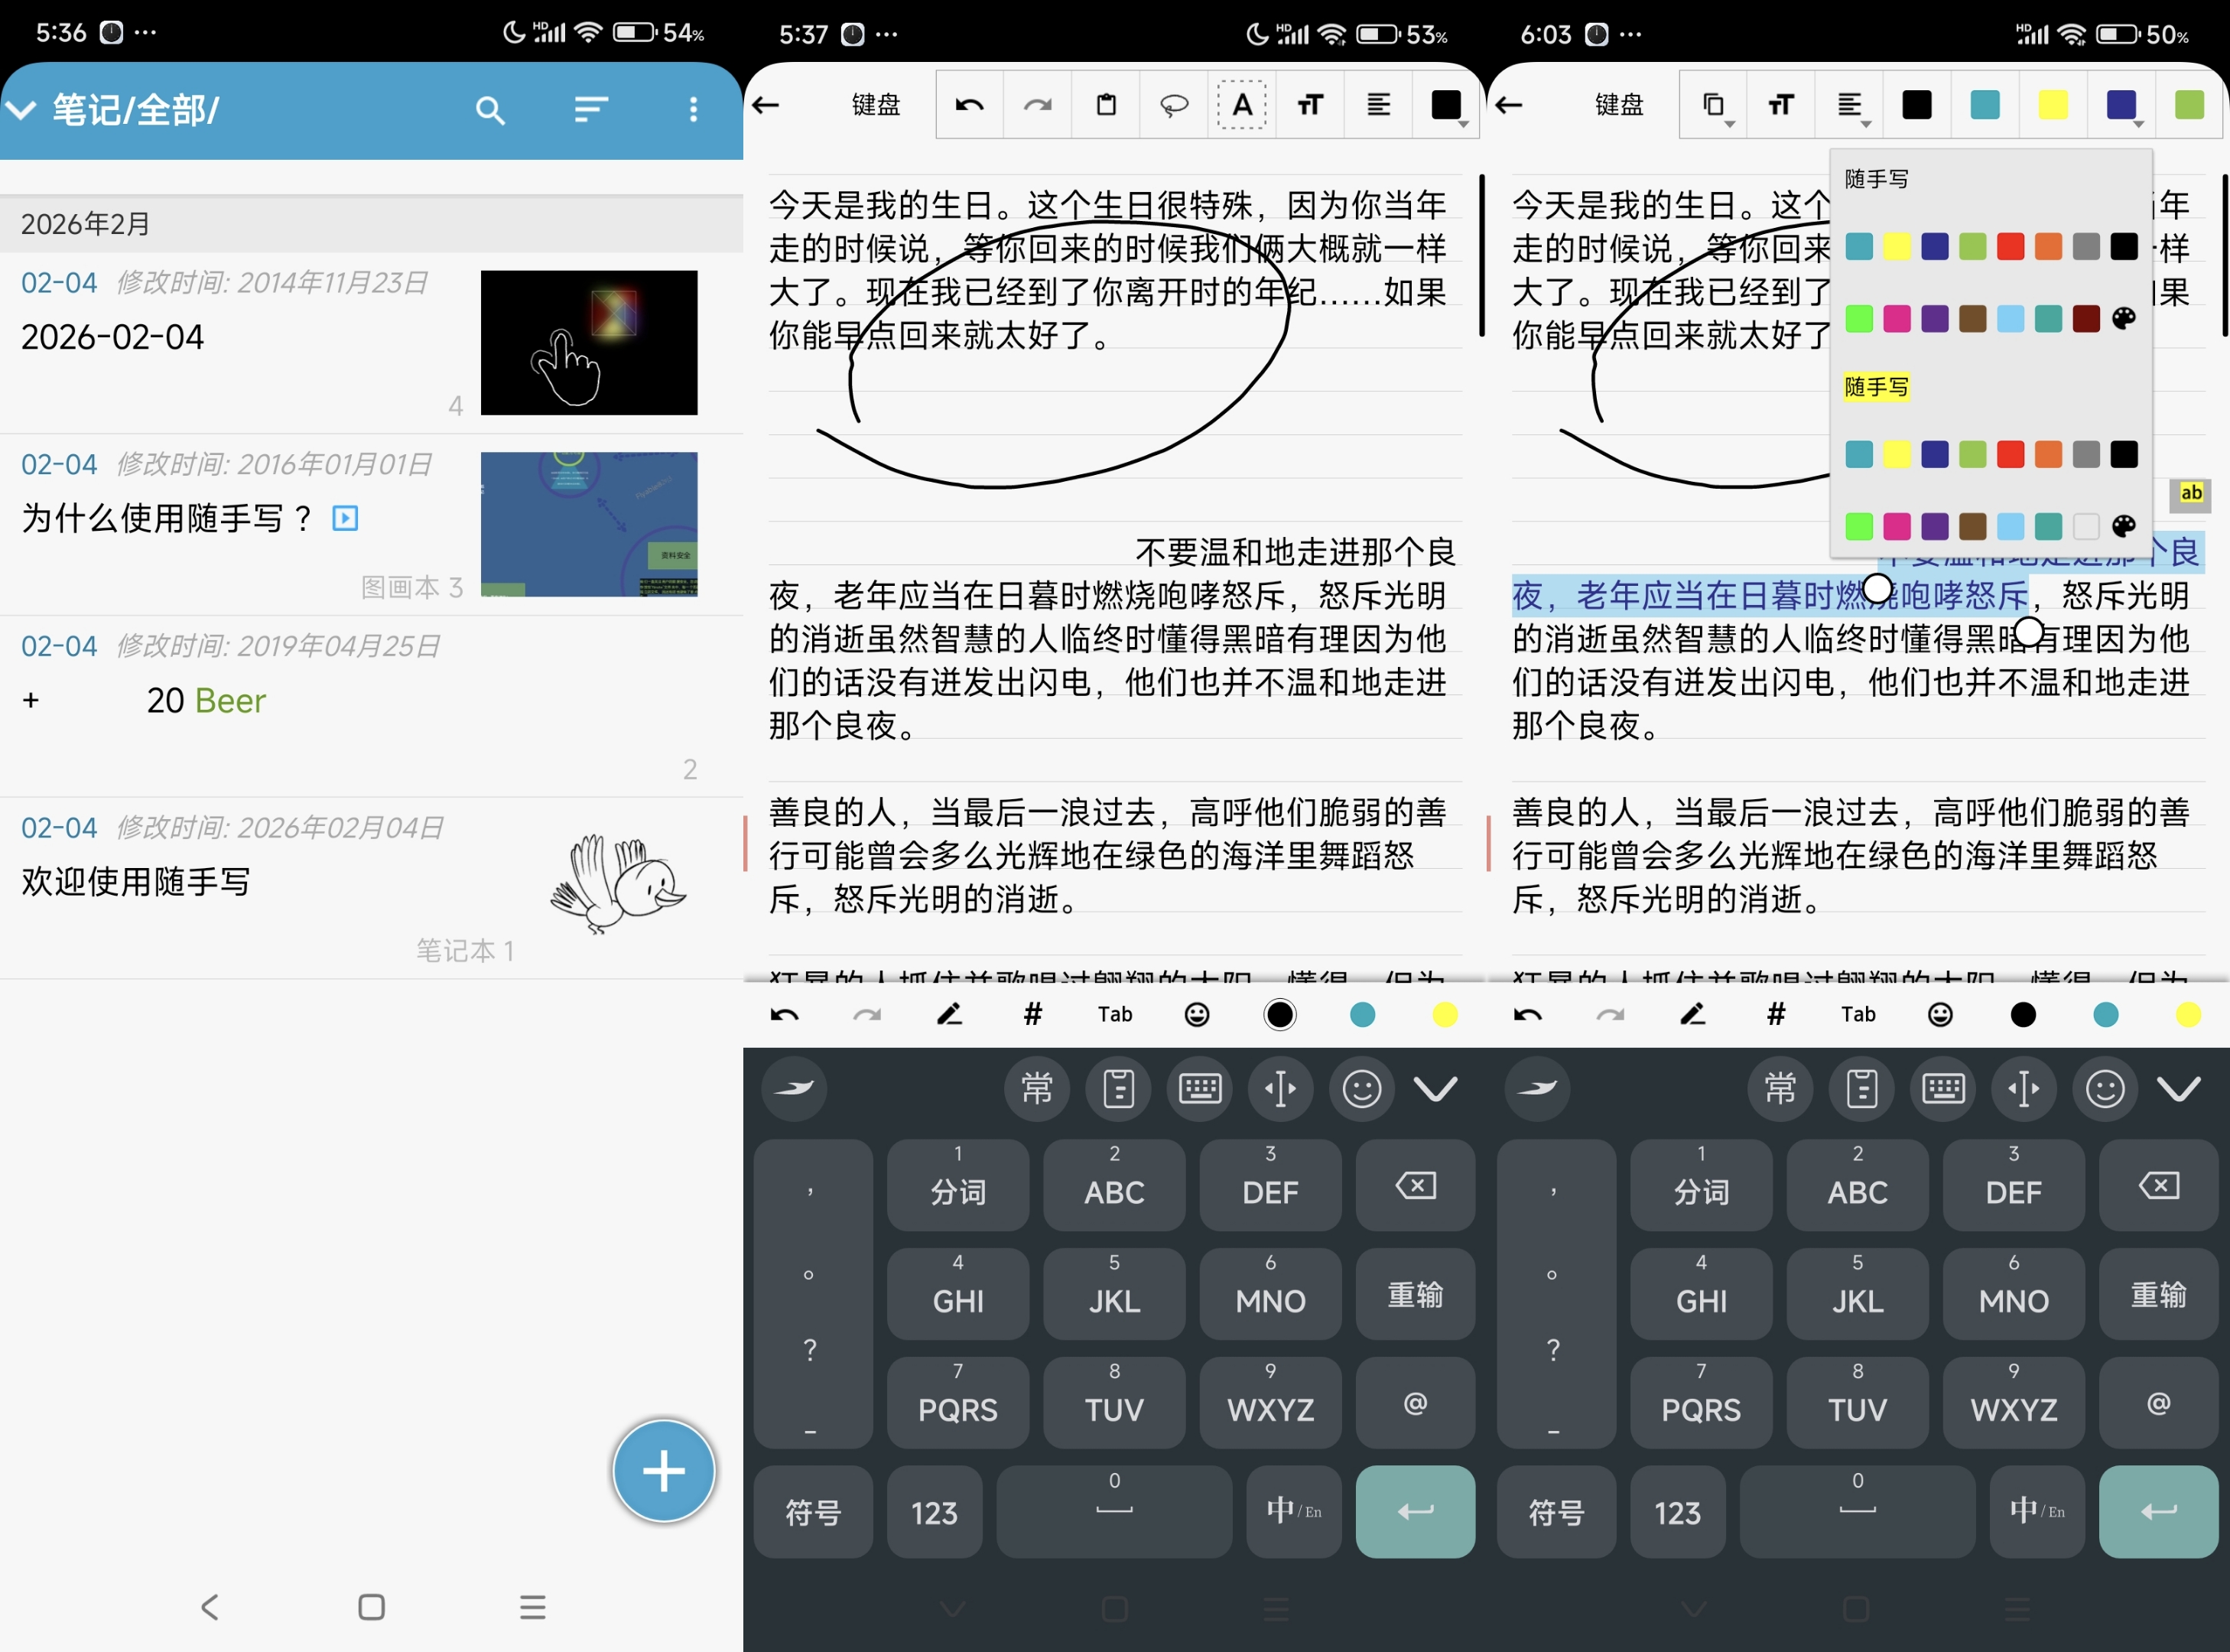Open the black color dropdown in the middle toolbar
This screenshot has width=2230, height=1652.
[x=1447, y=105]
